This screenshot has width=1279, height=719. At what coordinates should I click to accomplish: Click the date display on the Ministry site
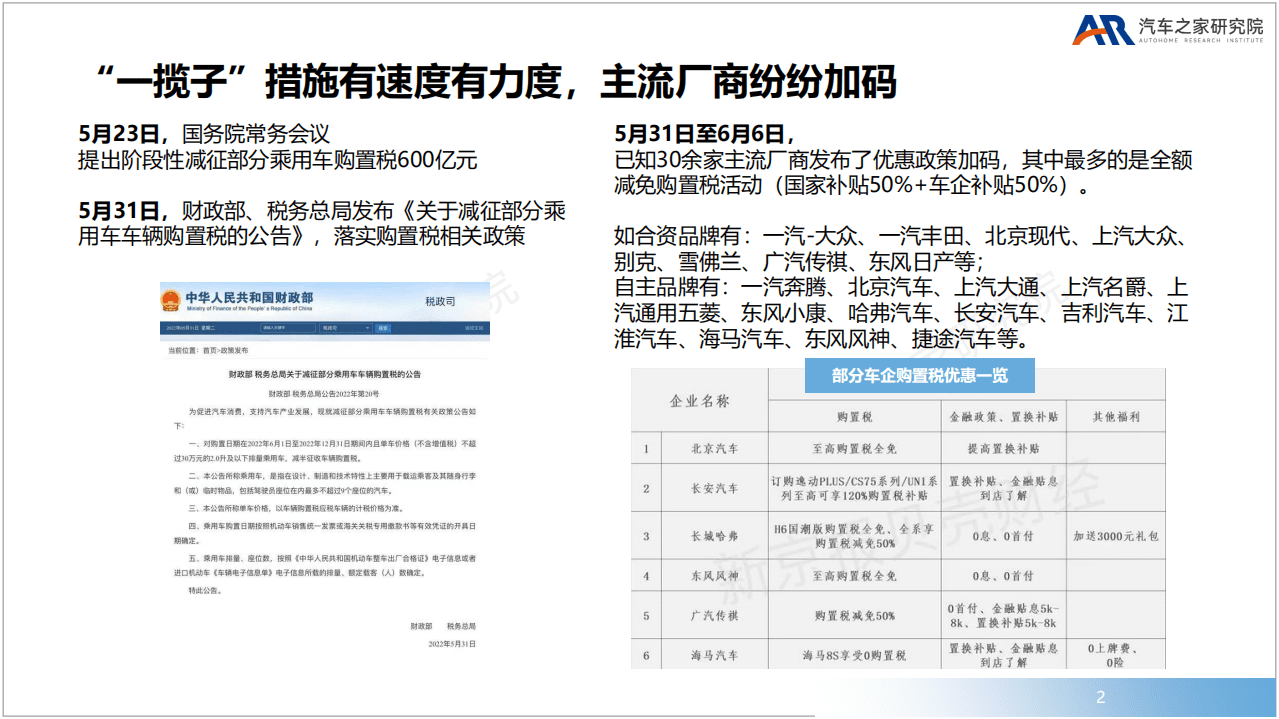pyautogui.click(x=192, y=328)
